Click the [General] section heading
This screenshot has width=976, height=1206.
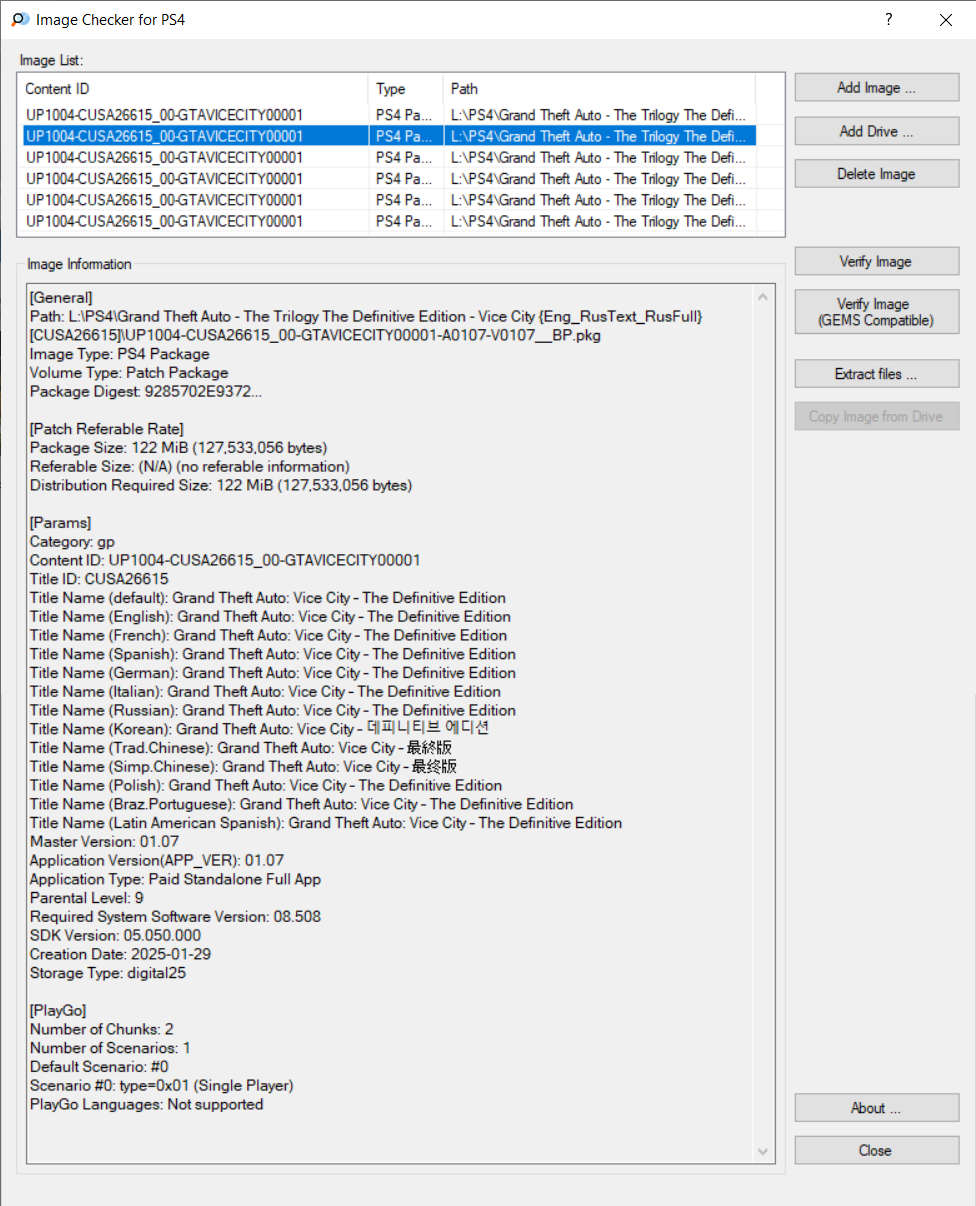(x=61, y=297)
